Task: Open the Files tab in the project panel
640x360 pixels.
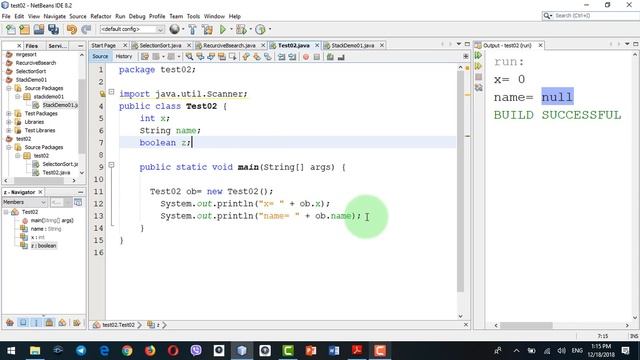Action: tap(32, 46)
